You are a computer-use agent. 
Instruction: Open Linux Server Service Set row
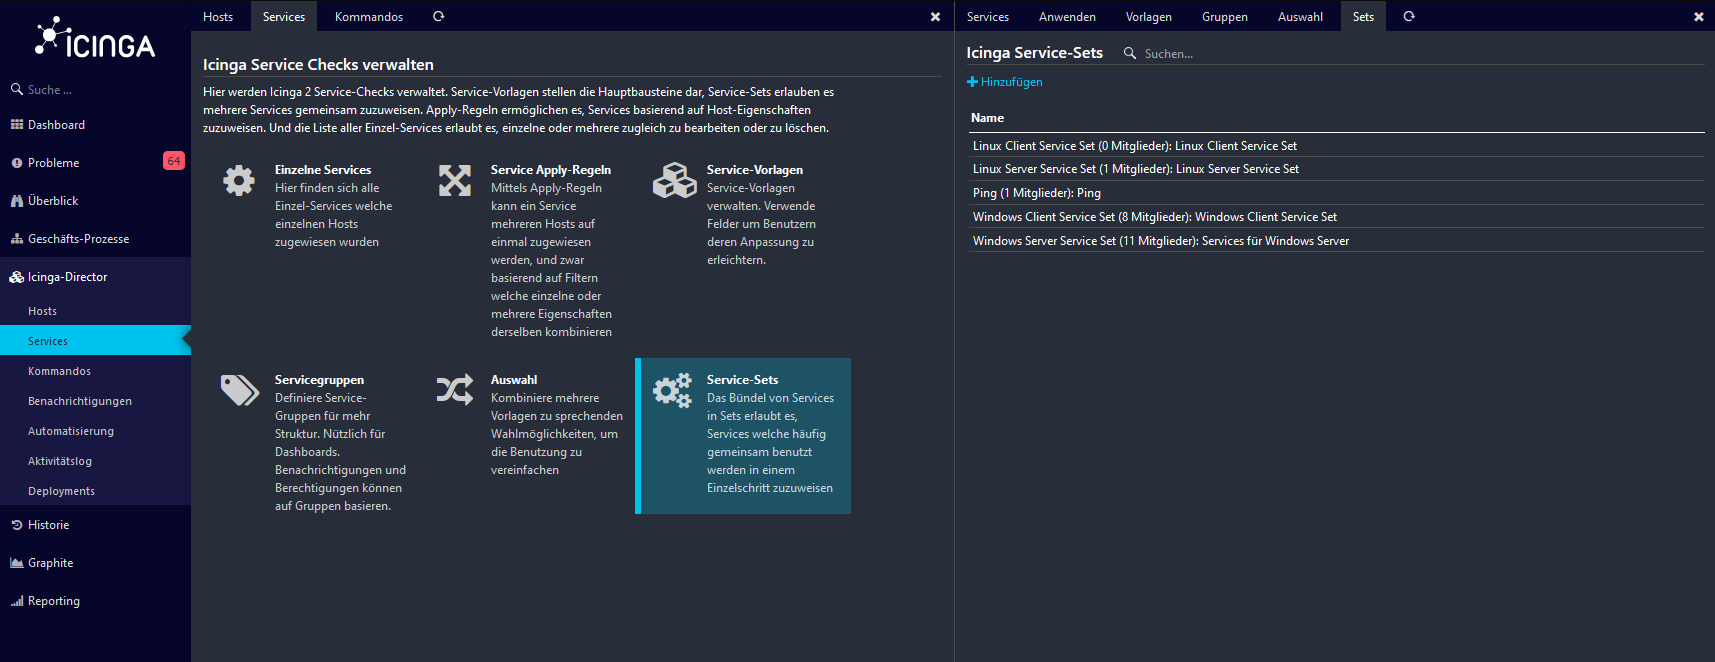[1336, 169]
